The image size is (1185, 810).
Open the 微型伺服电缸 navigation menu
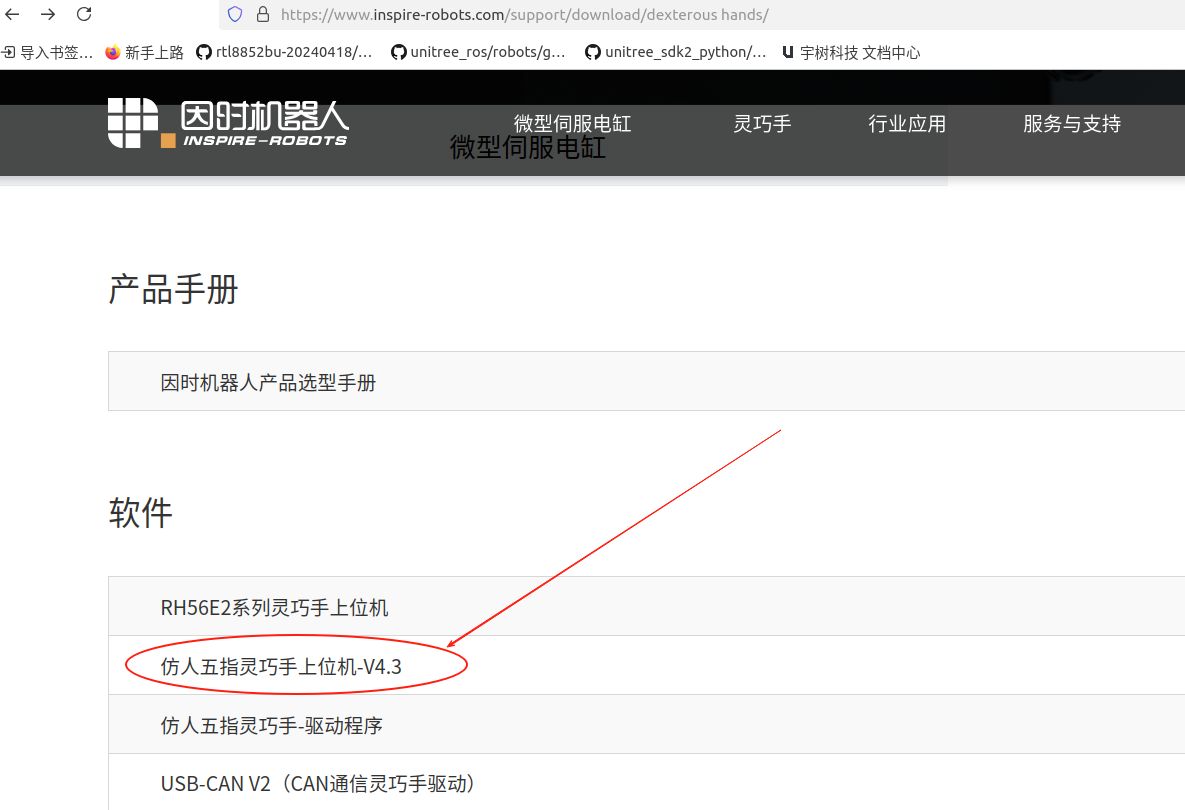(x=572, y=123)
